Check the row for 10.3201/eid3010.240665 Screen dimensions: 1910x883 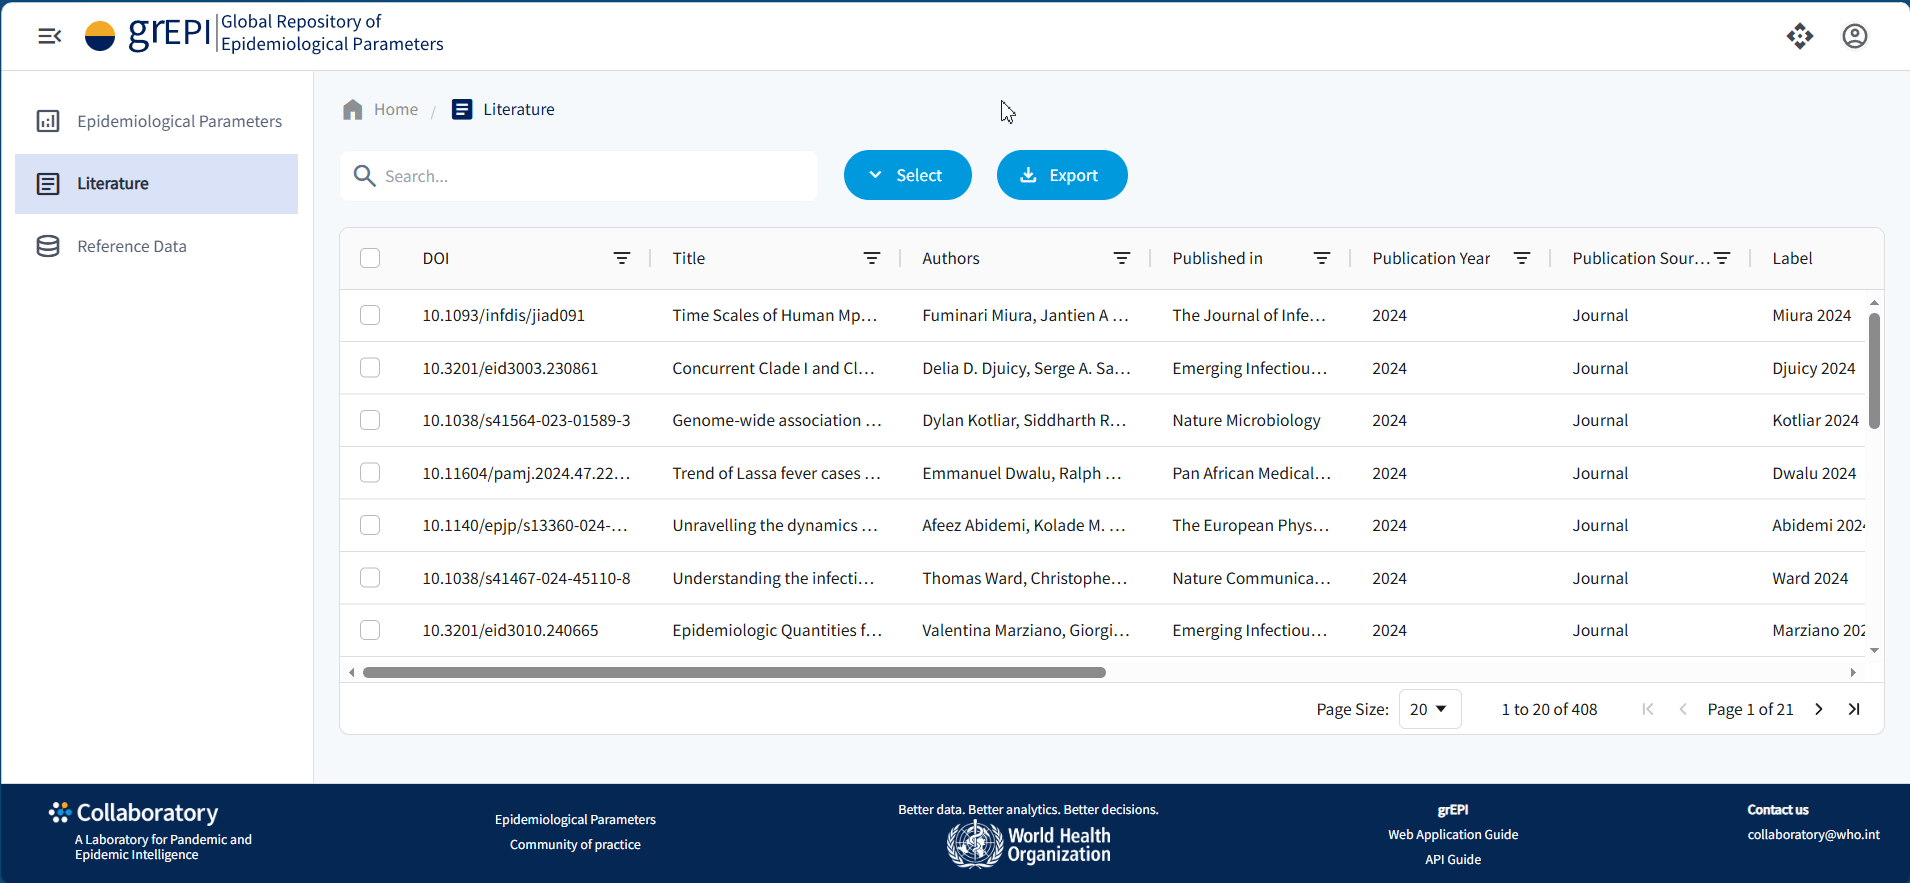tap(370, 630)
